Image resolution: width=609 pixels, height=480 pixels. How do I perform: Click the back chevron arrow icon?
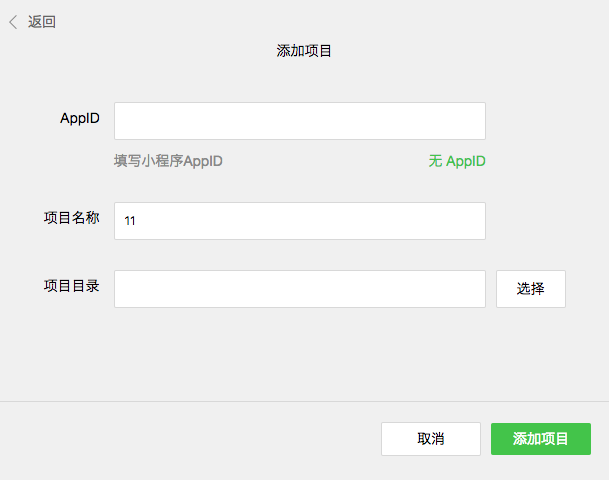[x=13, y=22]
